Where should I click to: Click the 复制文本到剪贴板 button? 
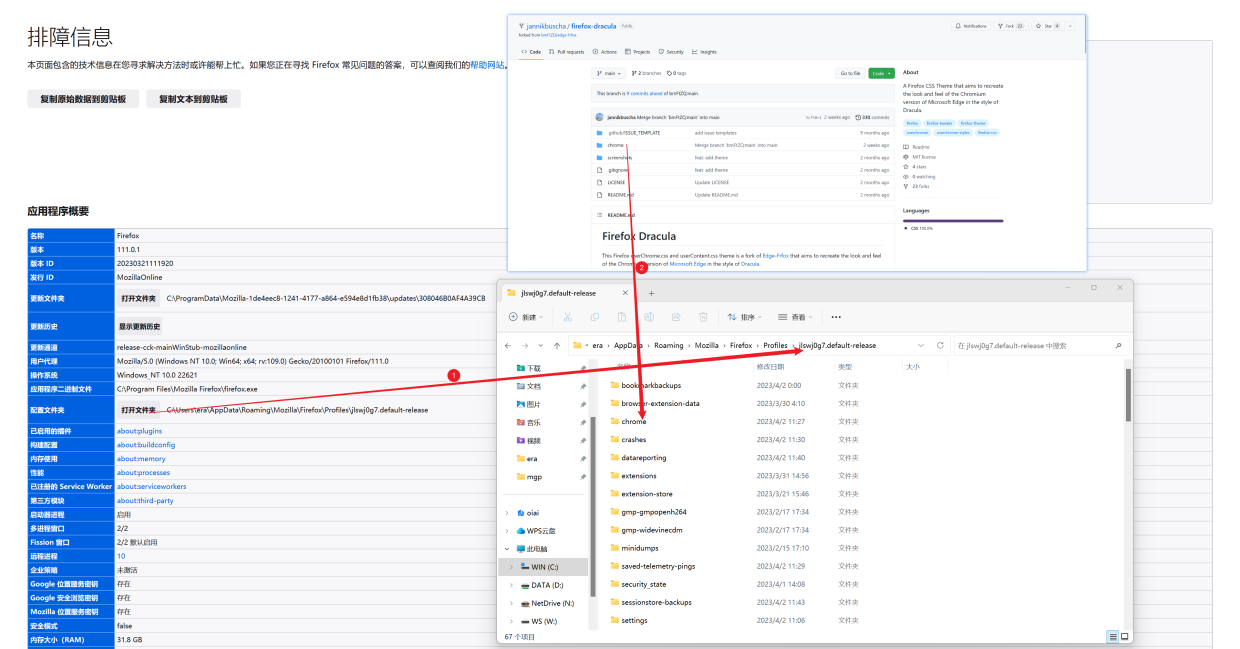tap(193, 99)
